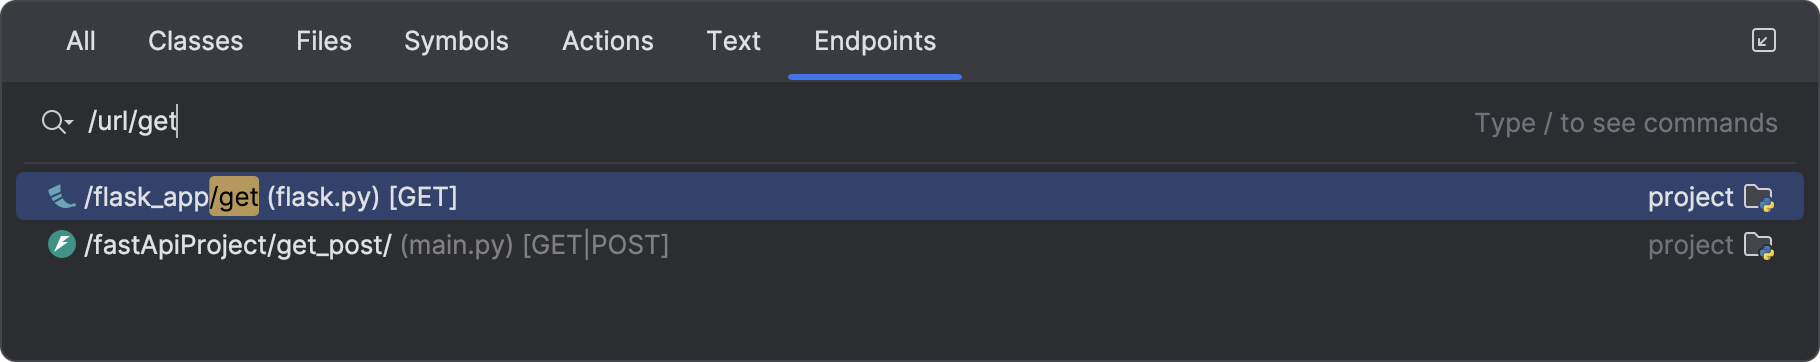Open /flask_app/get endpoint result
This screenshot has height=362, width=1820.
pos(910,196)
